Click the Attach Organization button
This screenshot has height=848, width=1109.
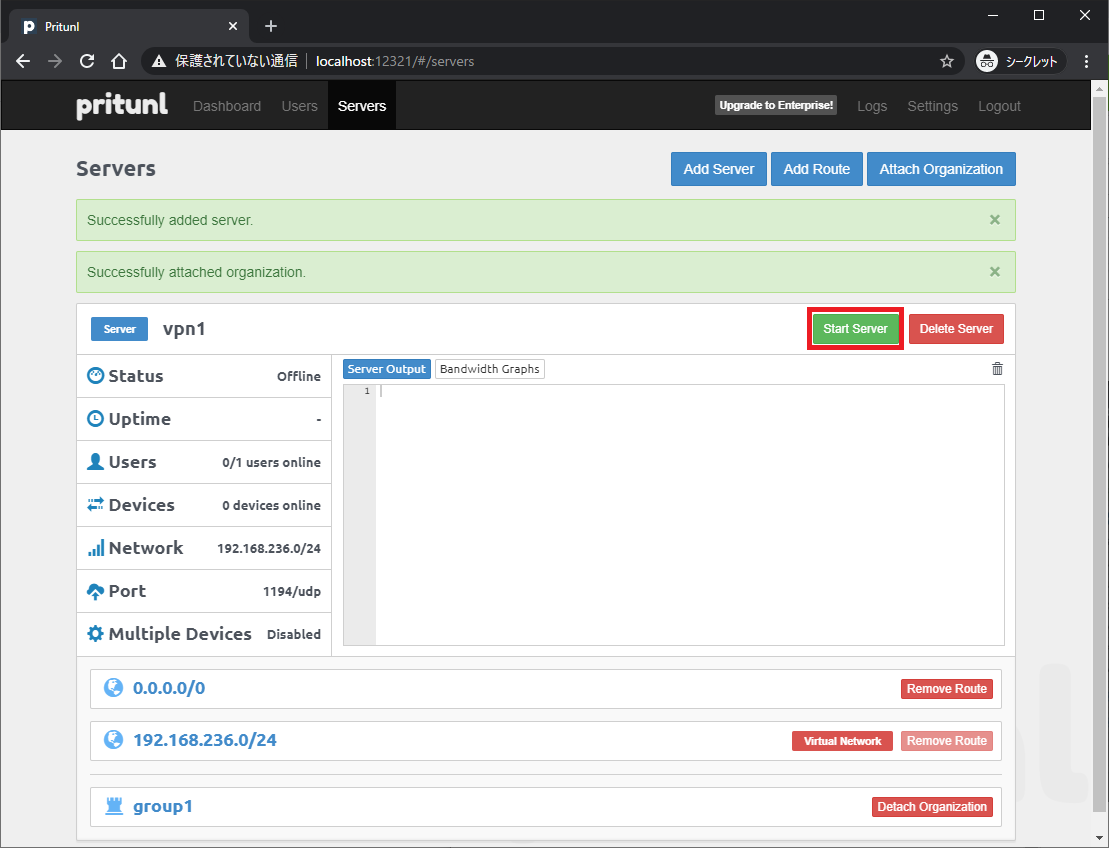941,169
